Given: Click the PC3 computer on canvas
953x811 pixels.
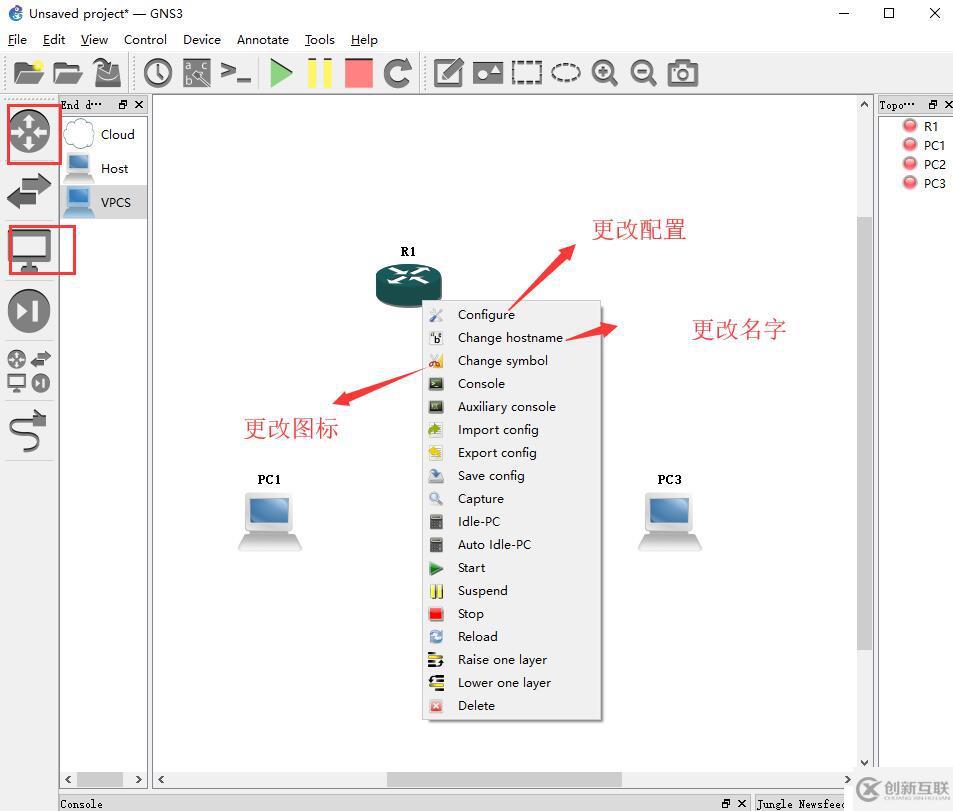Looking at the screenshot, I should tap(669, 522).
